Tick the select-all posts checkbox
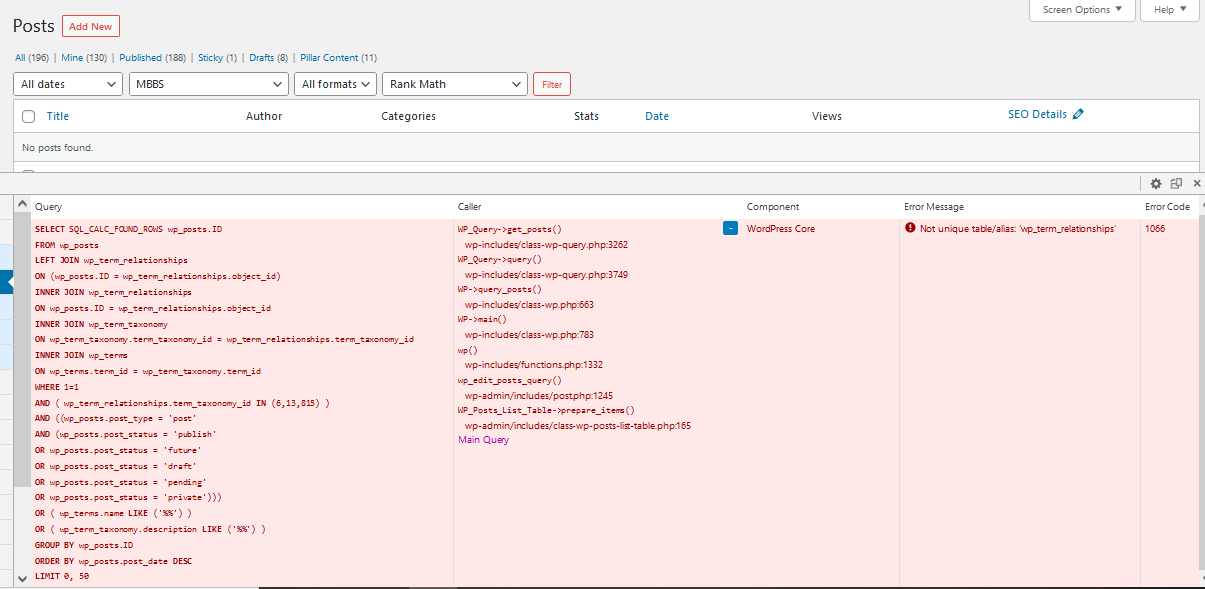 28,116
